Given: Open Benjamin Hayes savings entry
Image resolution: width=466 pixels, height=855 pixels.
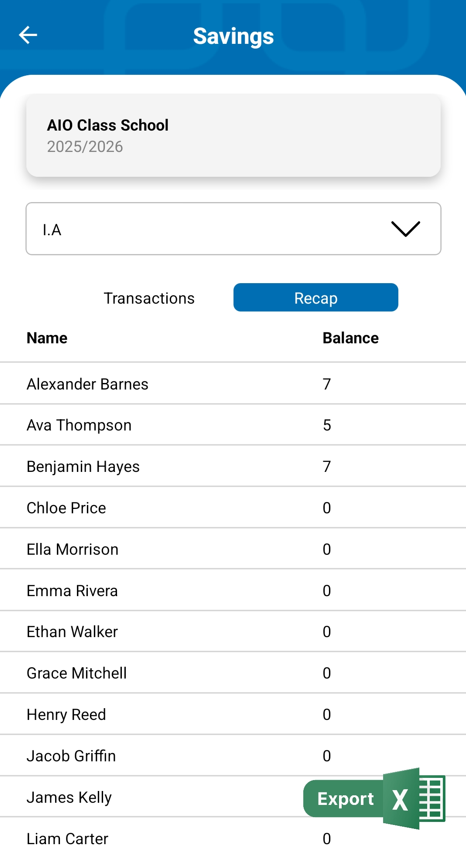Looking at the screenshot, I should 233,466.
